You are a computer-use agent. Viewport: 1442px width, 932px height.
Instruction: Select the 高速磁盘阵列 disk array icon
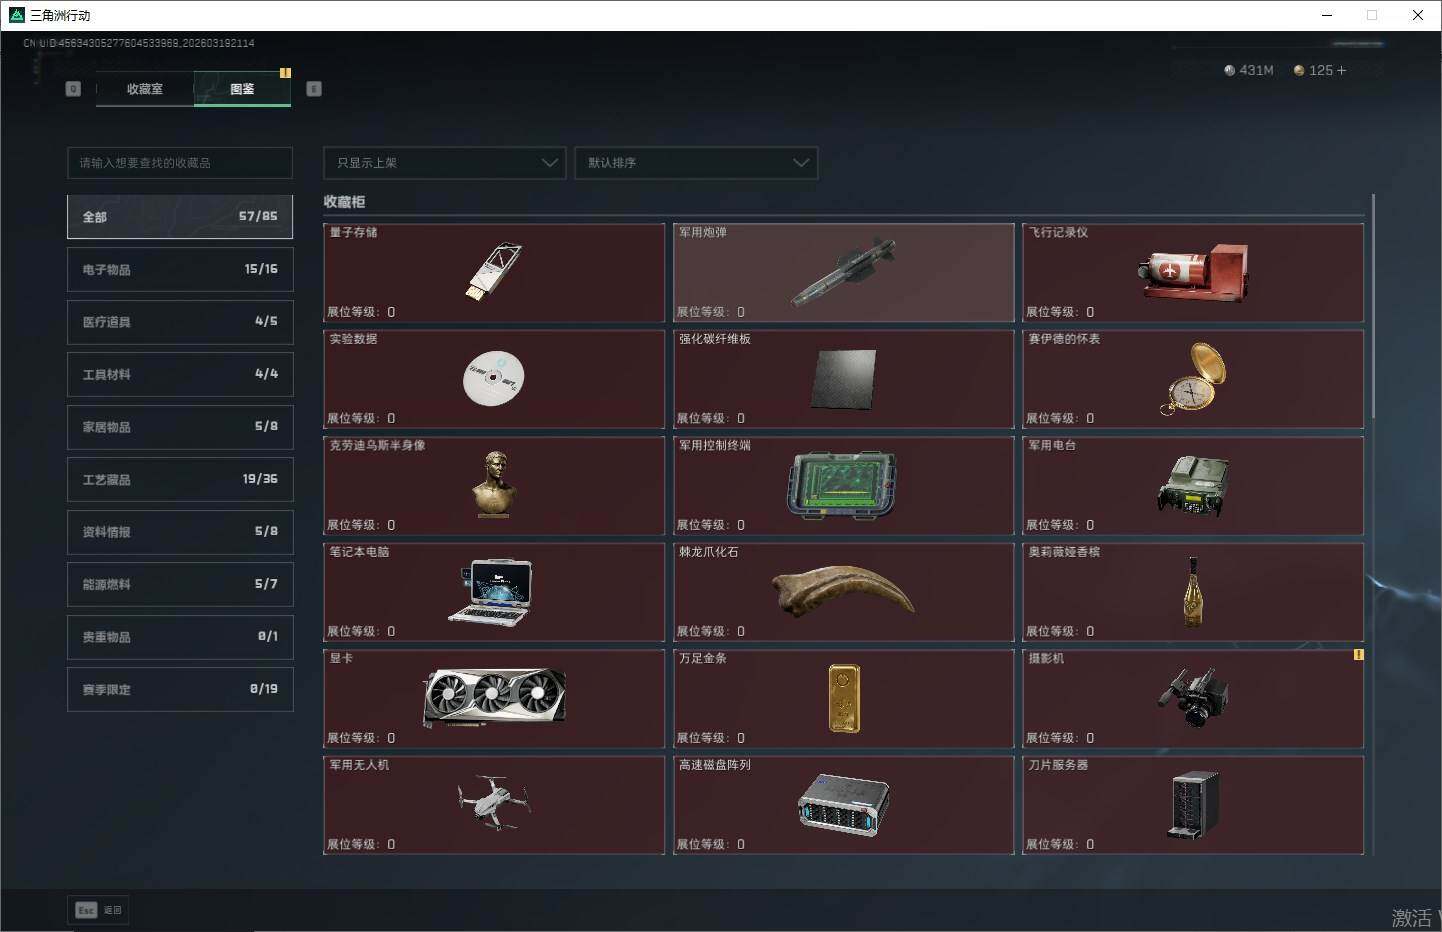[x=843, y=804]
